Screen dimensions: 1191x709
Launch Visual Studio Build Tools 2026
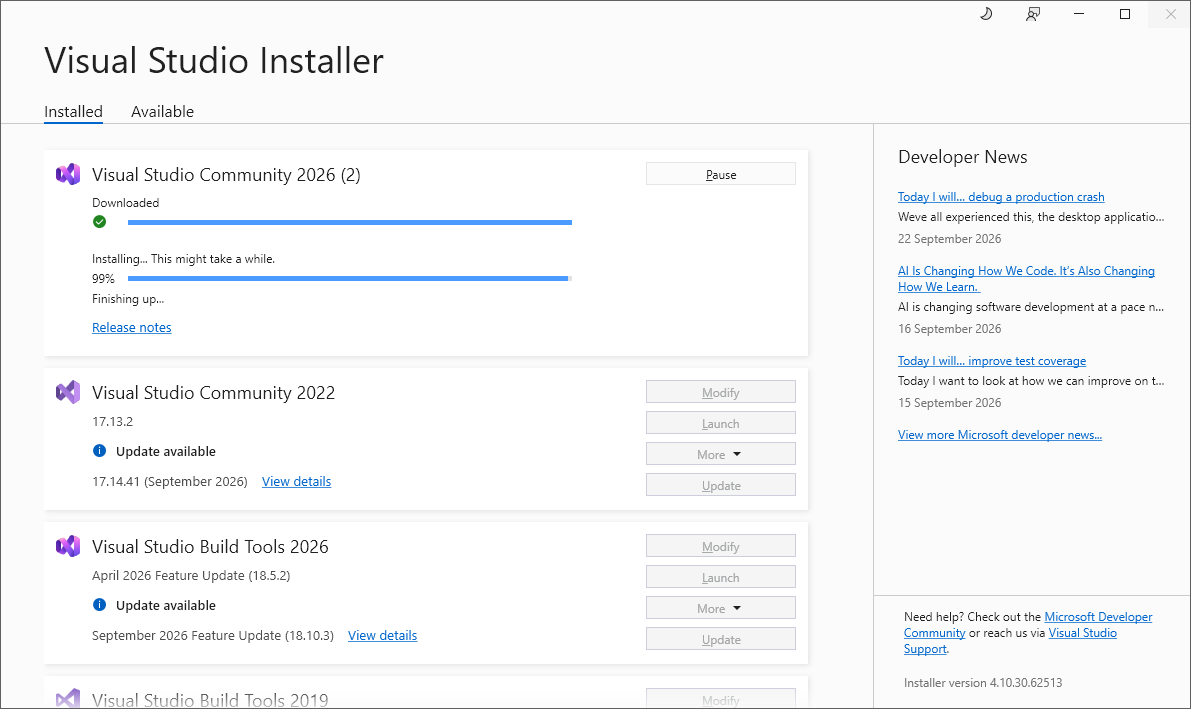721,578
